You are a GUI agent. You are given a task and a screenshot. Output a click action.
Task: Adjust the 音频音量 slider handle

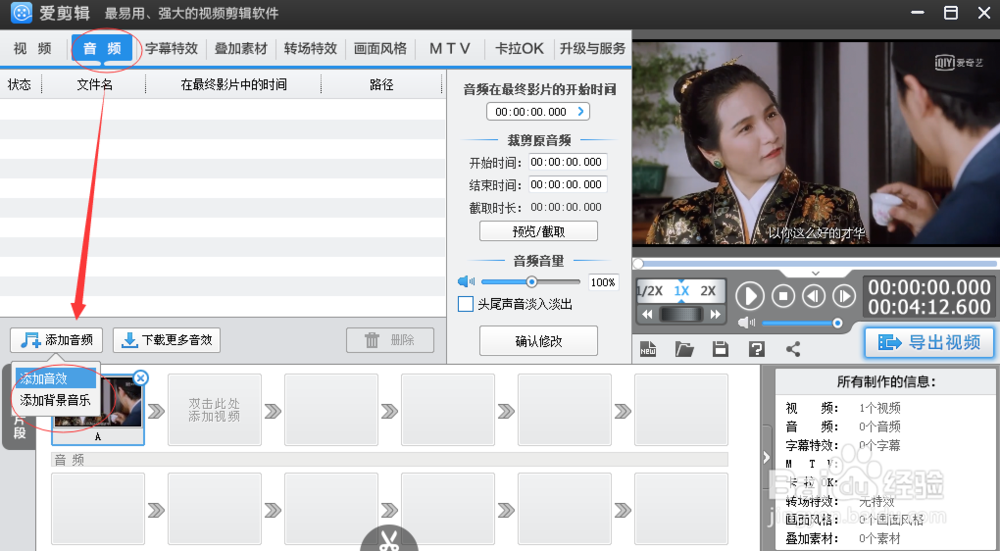pyautogui.click(x=531, y=282)
